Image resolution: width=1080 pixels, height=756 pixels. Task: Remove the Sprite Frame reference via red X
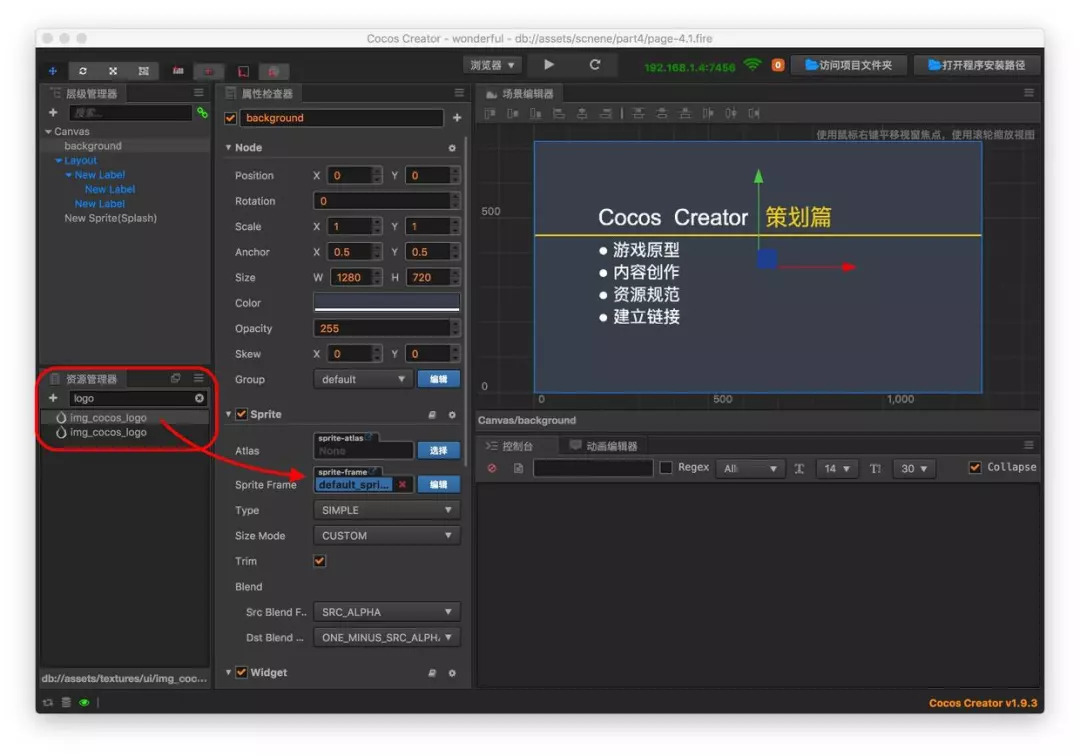point(402,484)
